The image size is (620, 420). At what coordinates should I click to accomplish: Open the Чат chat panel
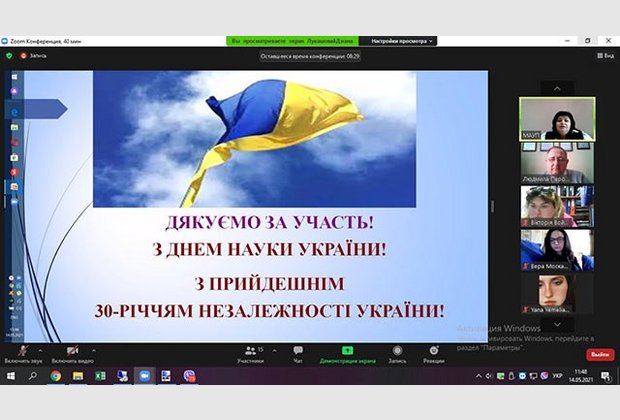point(298,353)
